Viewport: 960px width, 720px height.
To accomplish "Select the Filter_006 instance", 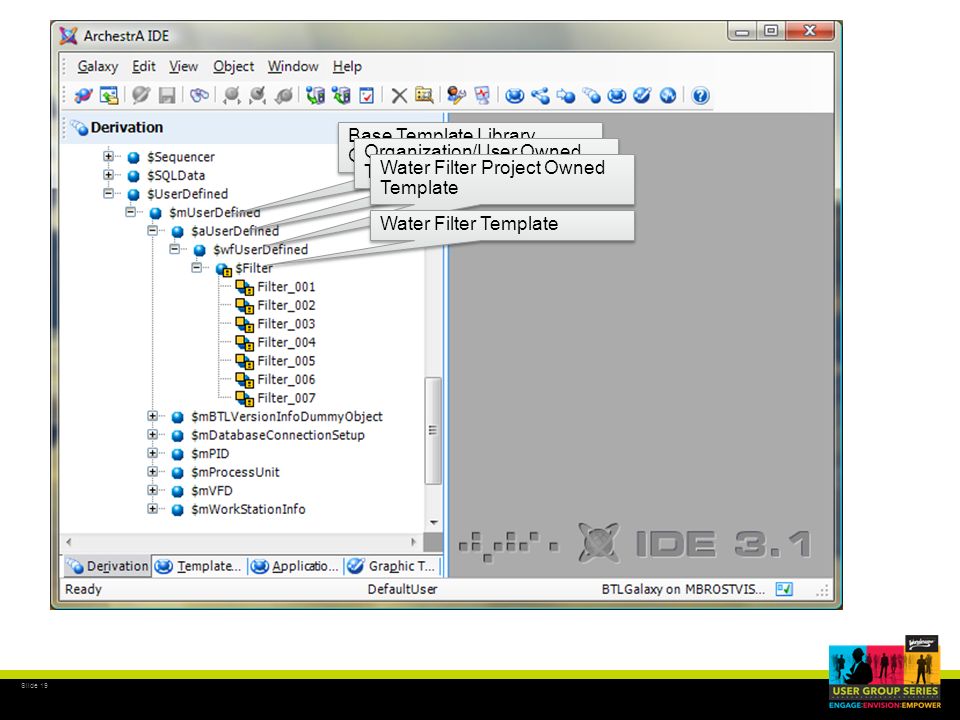I will point(286,379).
